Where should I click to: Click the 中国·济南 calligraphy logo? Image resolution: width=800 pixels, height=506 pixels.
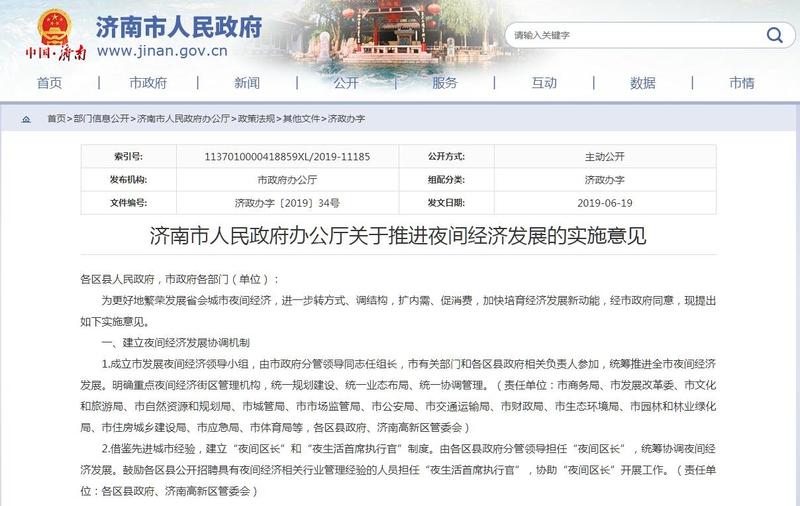click(x=56, y=53)
